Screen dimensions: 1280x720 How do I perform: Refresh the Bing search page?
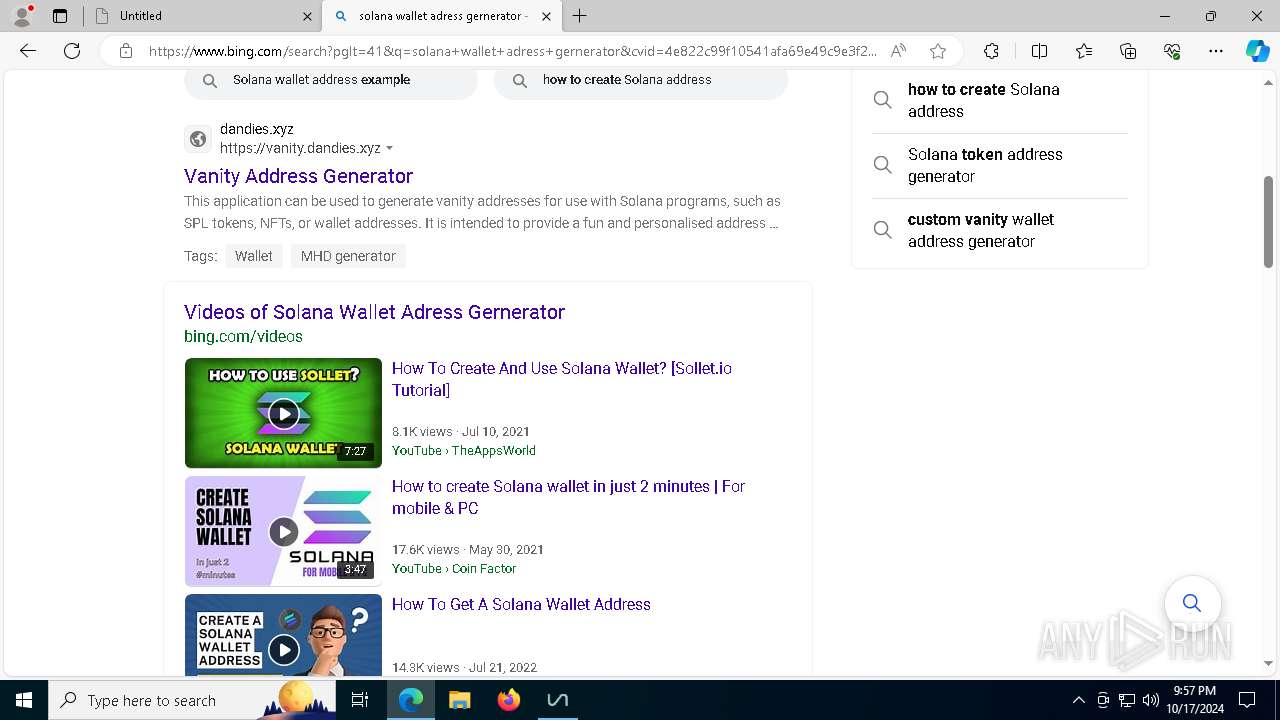(x=72, y=51)
